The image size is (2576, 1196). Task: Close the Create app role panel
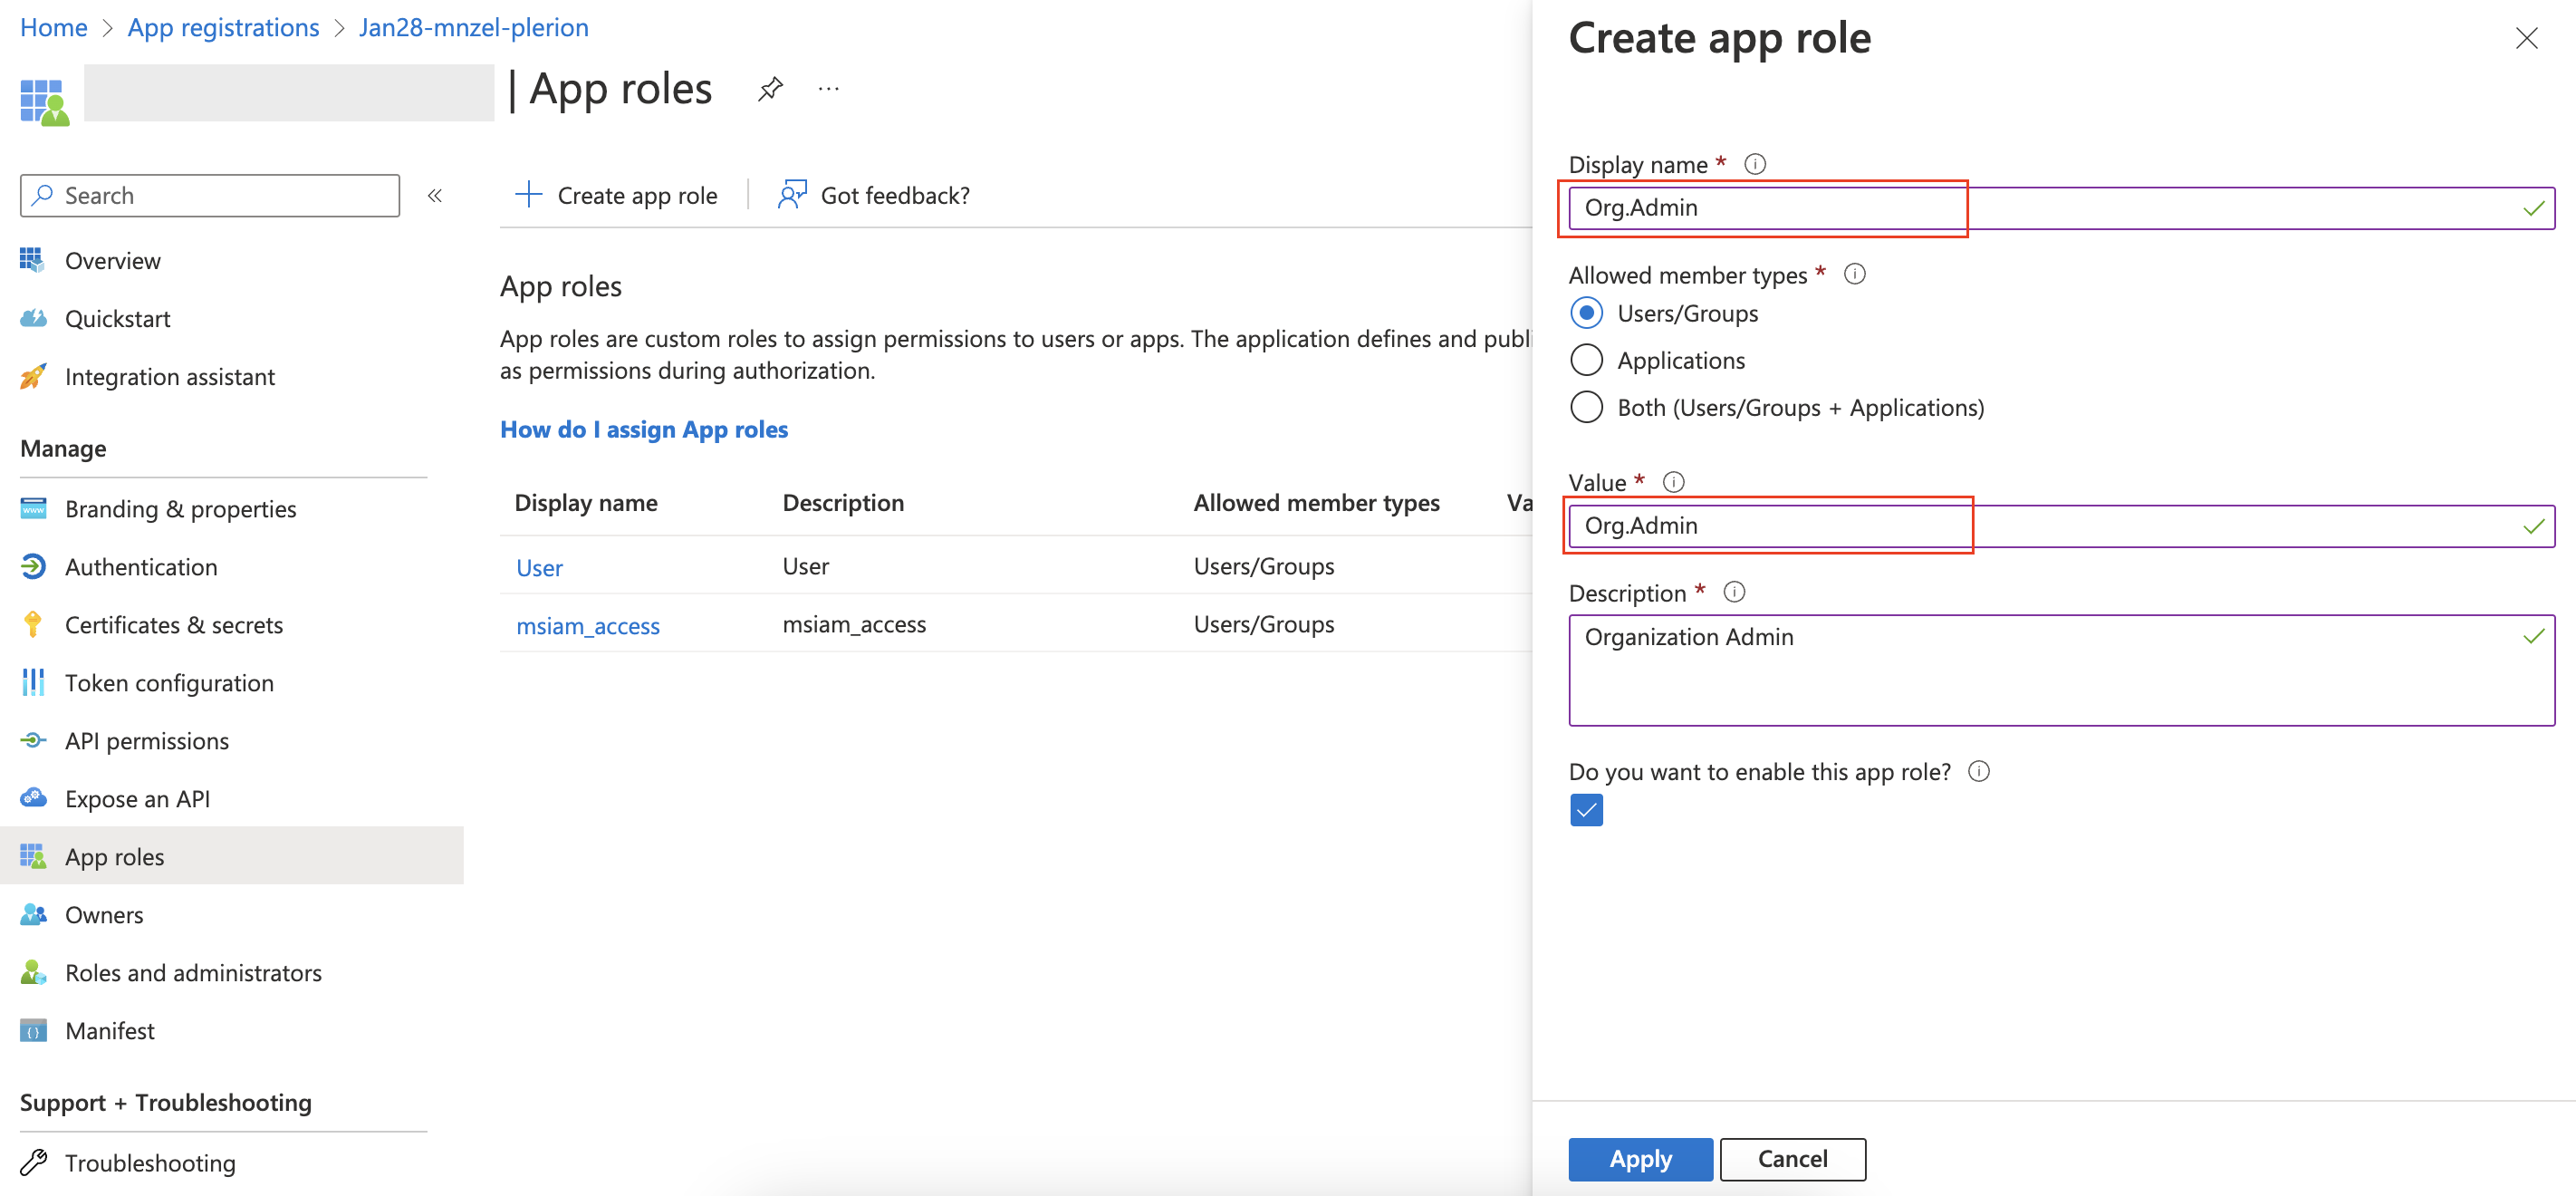[x=2526, y=38]
